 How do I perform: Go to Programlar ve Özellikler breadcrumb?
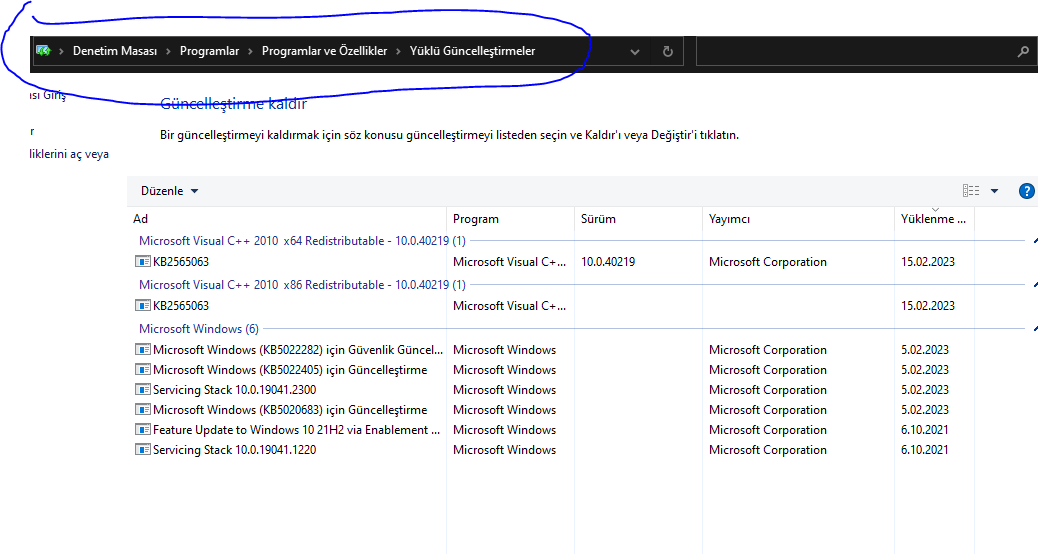click(x=324, y=51)
